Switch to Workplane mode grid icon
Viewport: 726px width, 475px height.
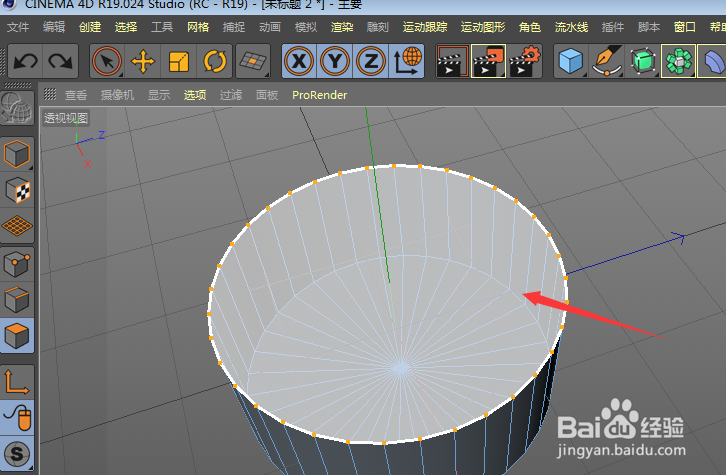tap(17, 226)
